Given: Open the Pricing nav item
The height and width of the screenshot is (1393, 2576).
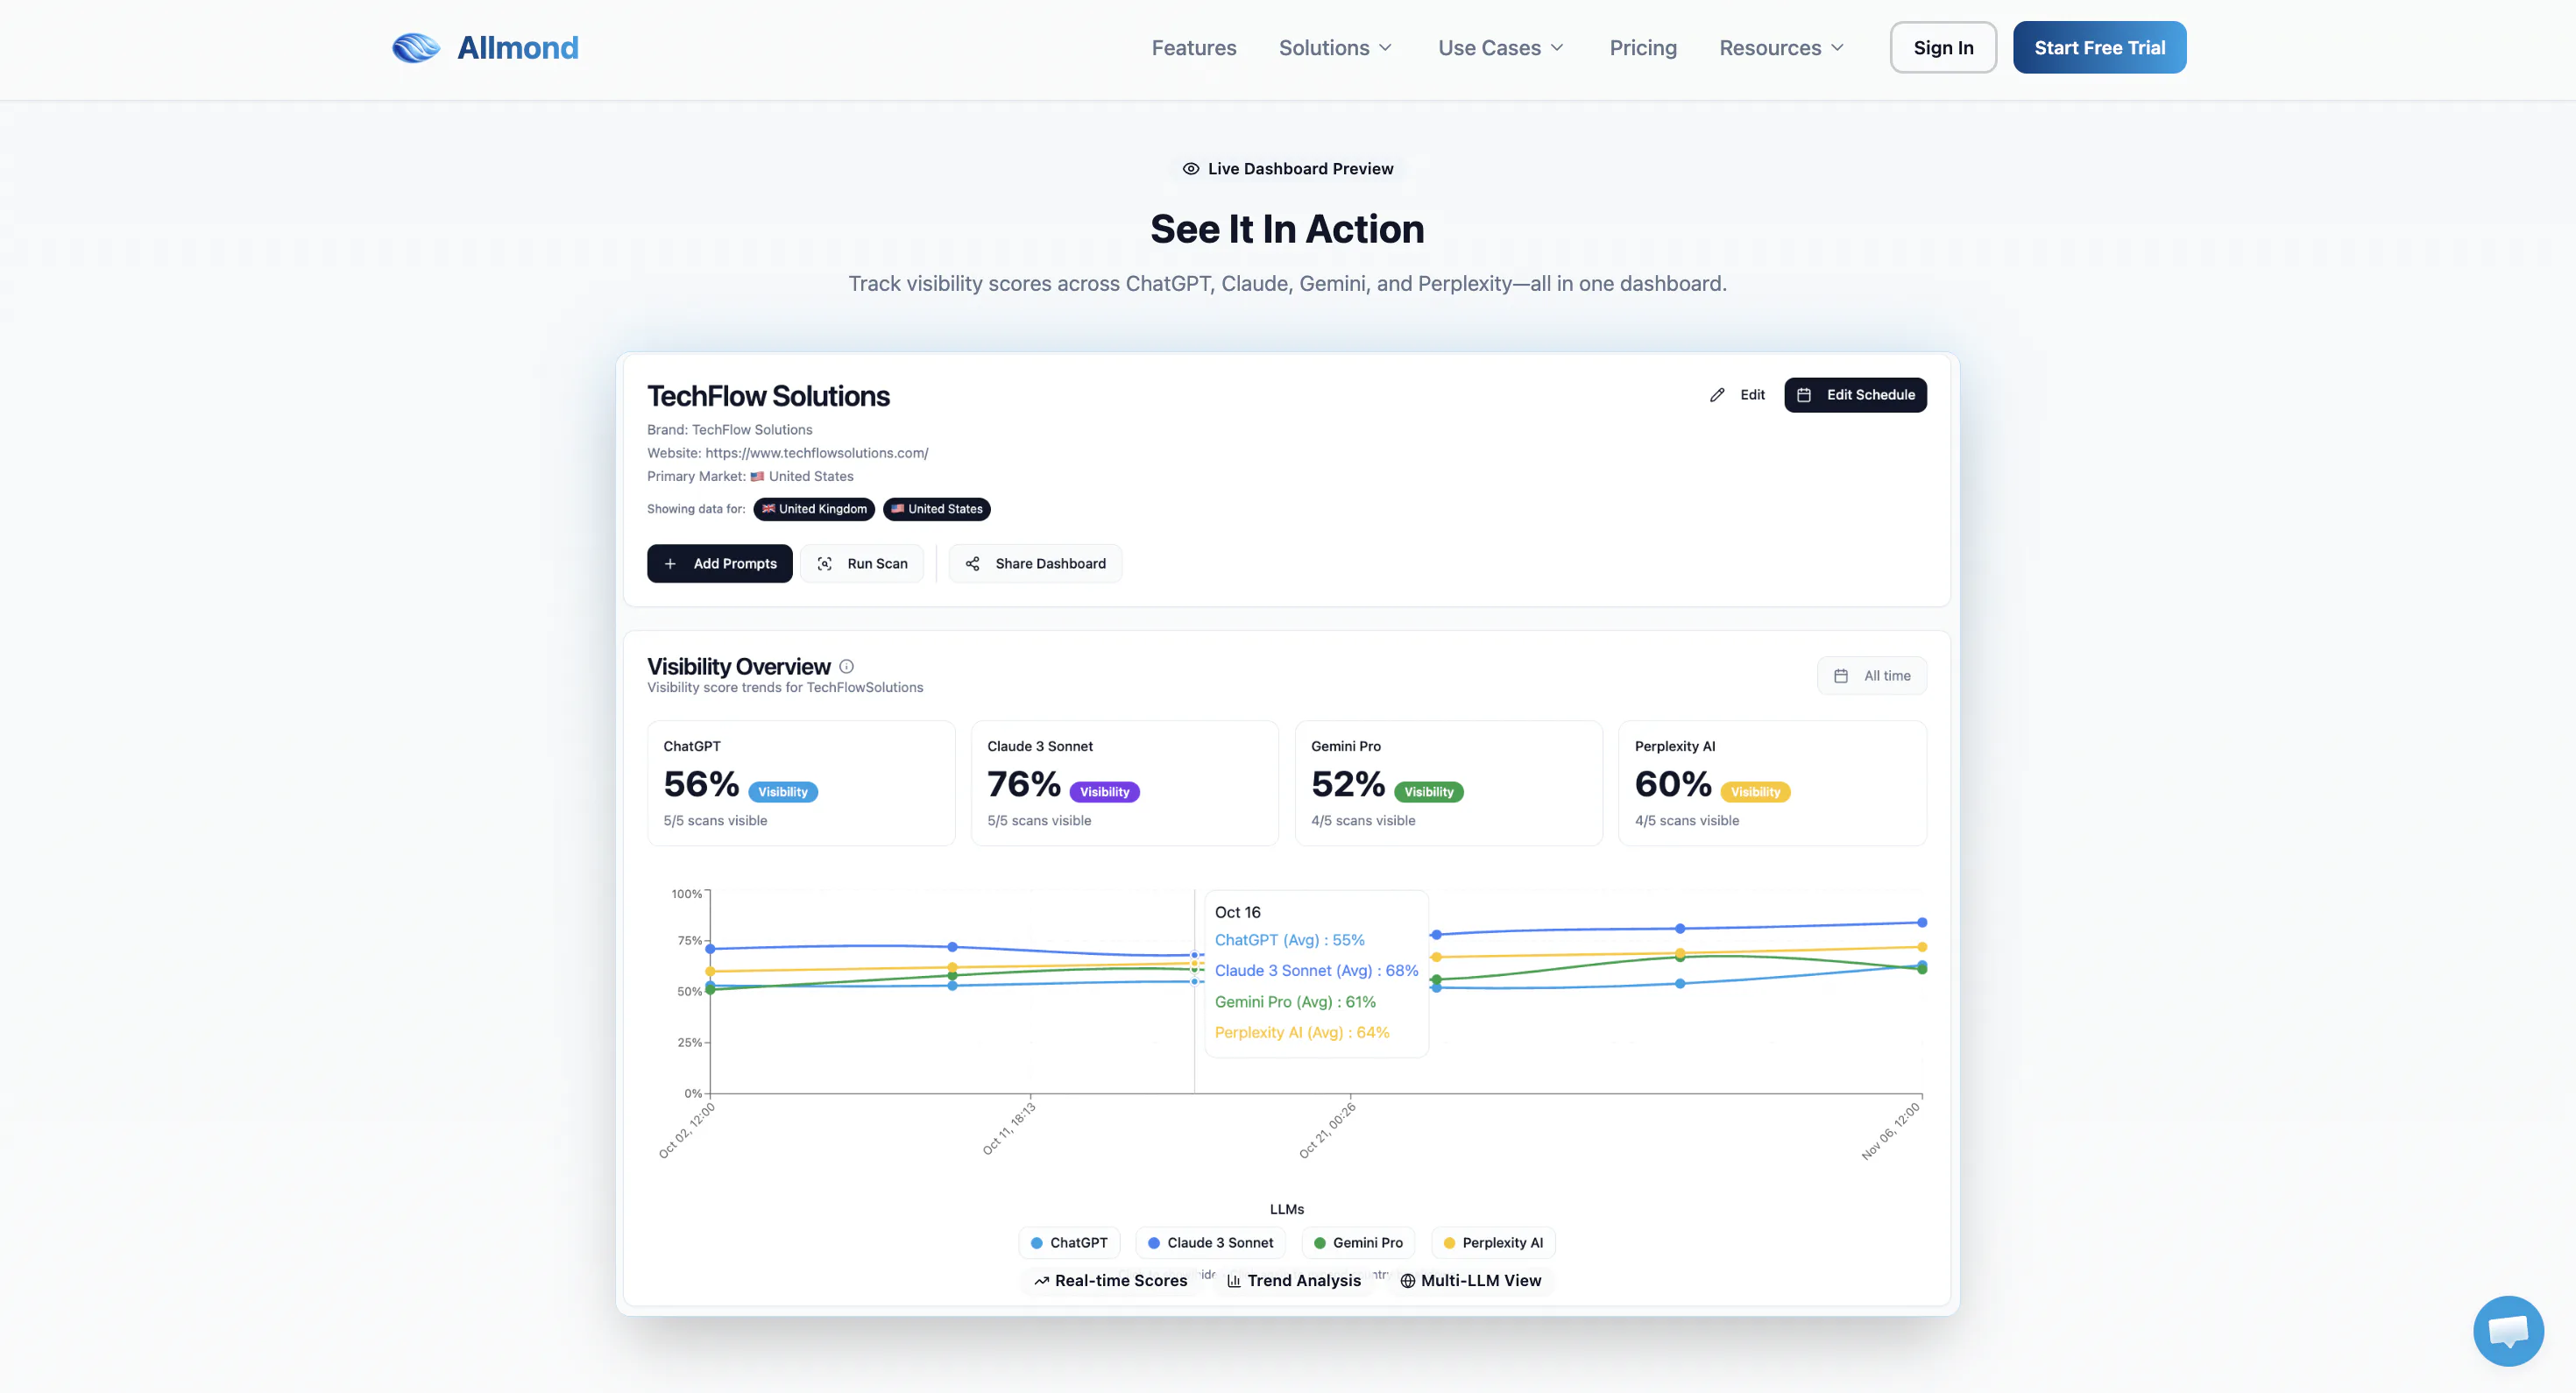Looking at the screenshot, I should 1643,48.
